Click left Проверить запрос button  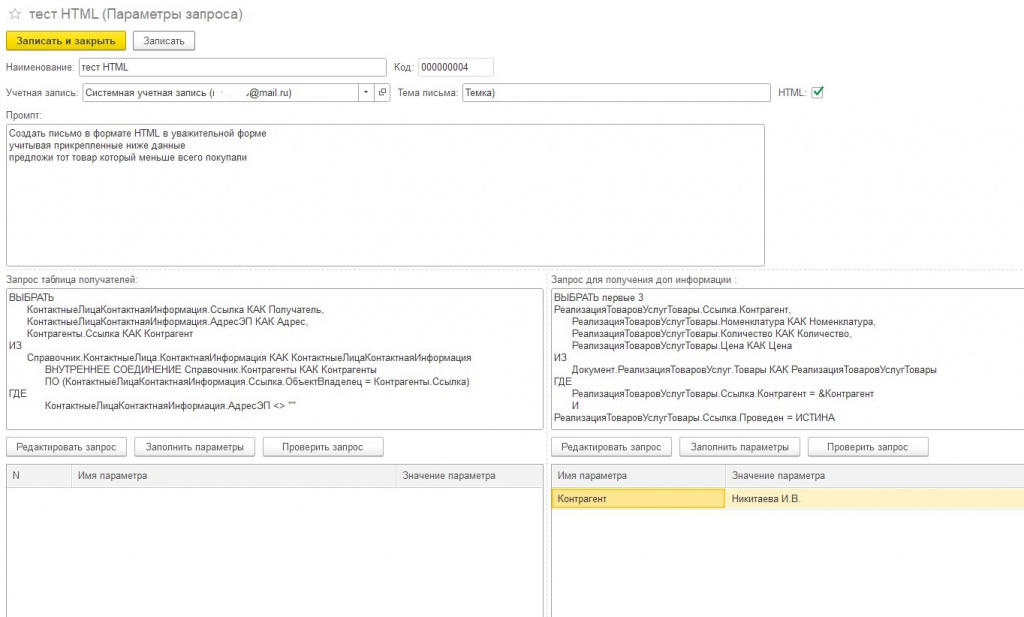pos(323,447)
